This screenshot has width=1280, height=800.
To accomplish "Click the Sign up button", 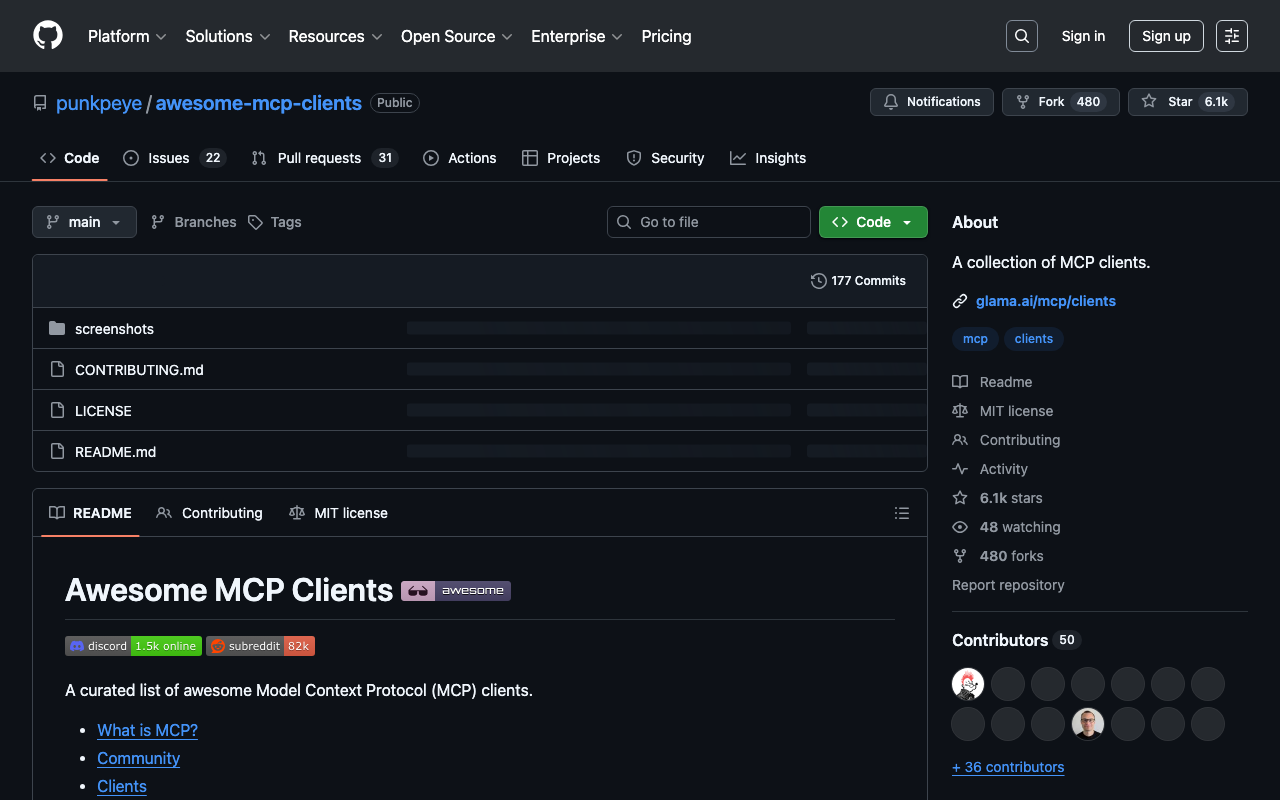I will [x=1165, y=36].
